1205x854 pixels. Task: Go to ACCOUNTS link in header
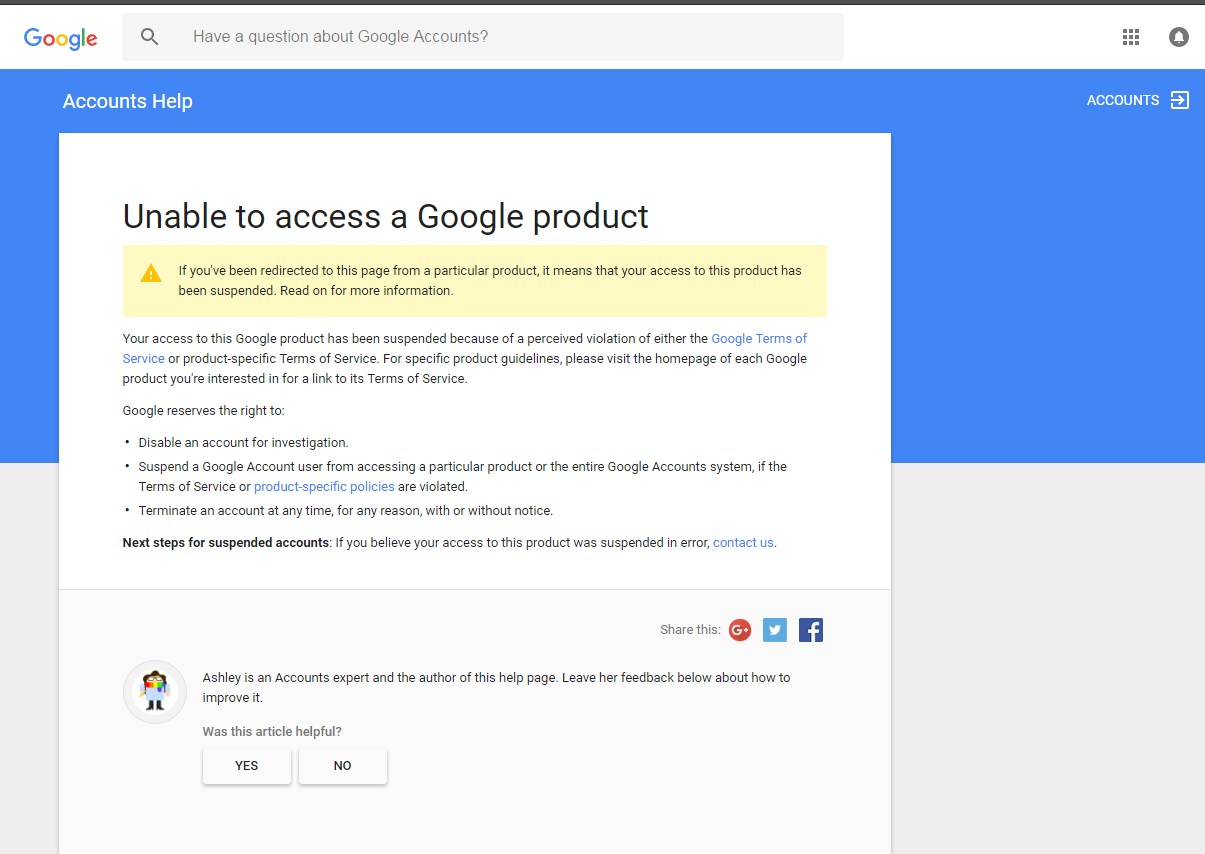point(1123,100)
